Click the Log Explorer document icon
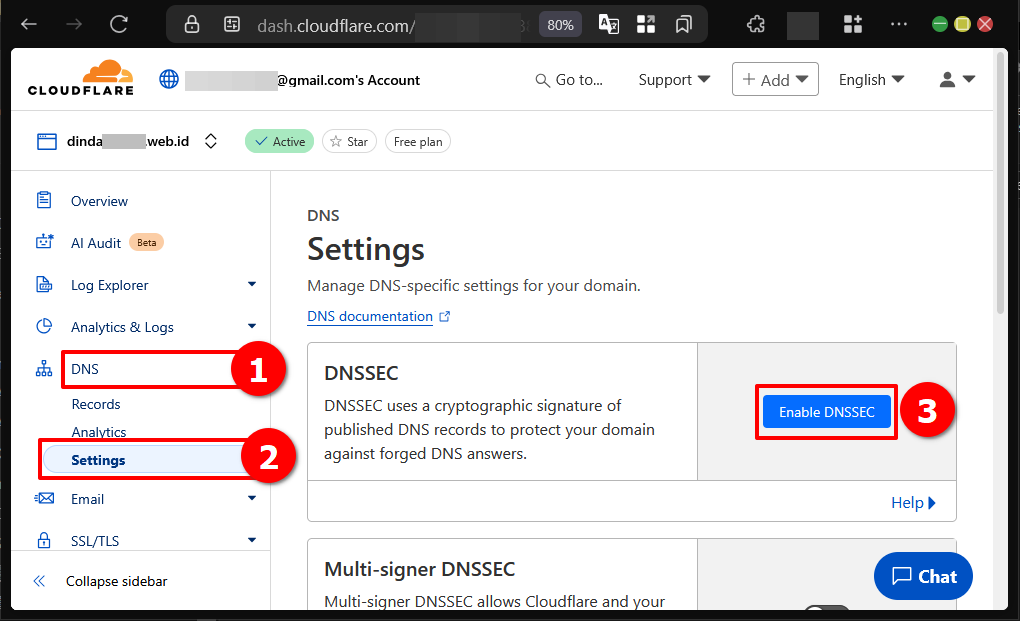Viewport: 1020px width, 621px height. [44, 284]
